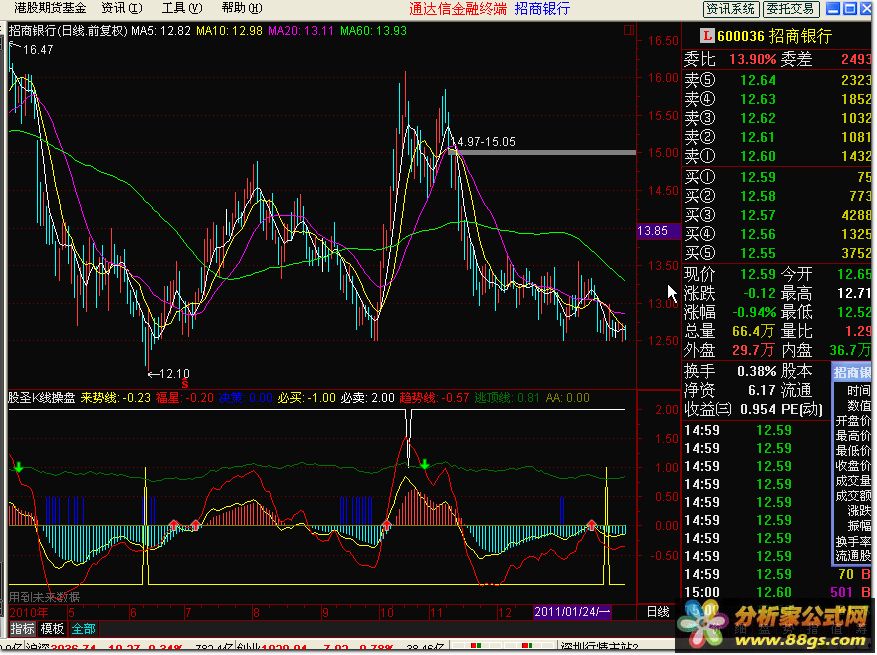Click the 12.10 low price annotation

174,374
